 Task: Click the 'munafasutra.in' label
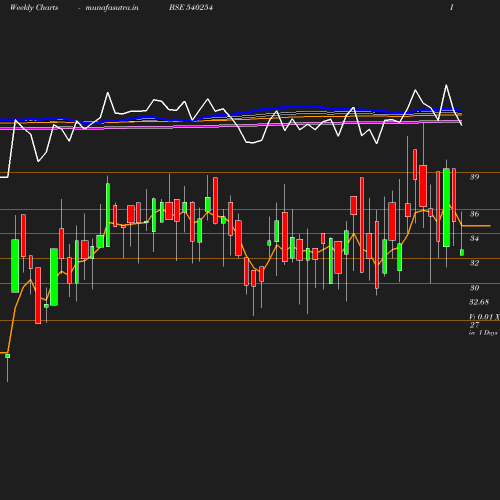(x=112, y=8)
